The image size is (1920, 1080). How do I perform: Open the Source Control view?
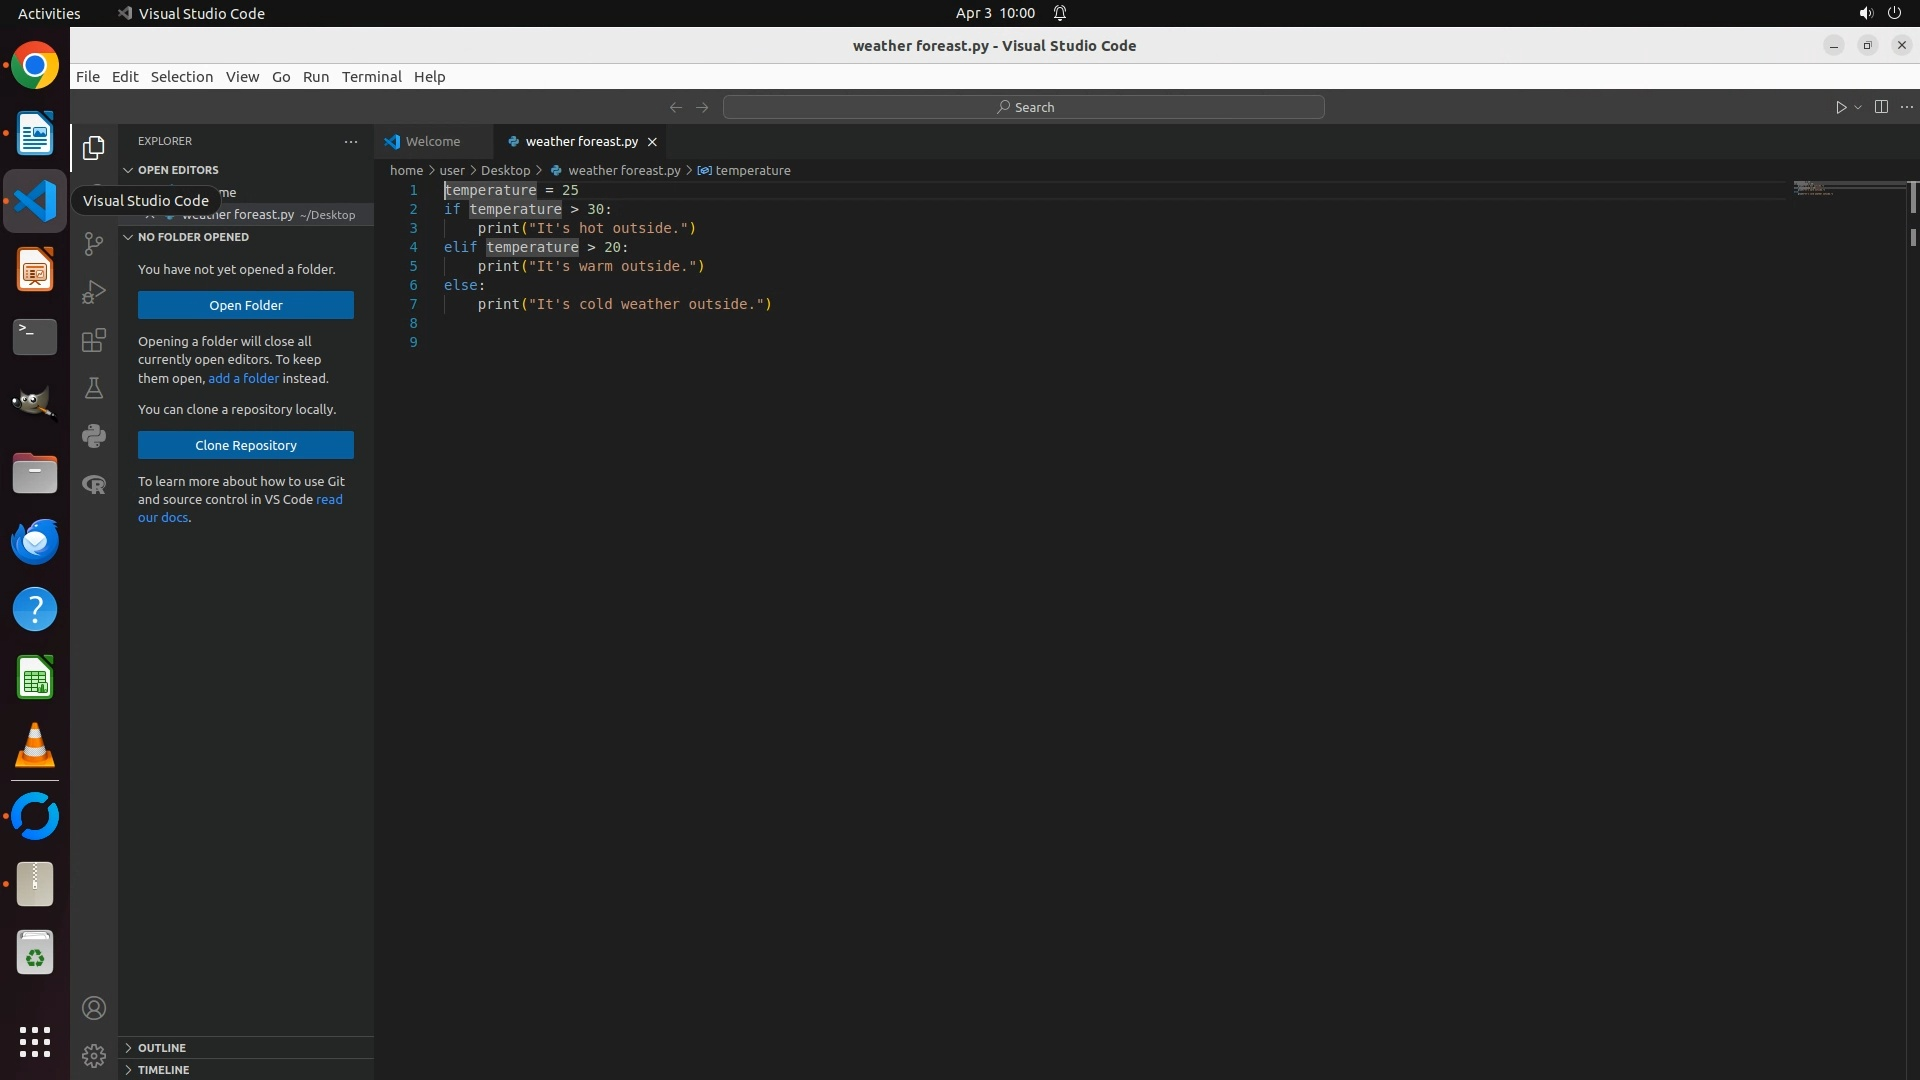94,244
